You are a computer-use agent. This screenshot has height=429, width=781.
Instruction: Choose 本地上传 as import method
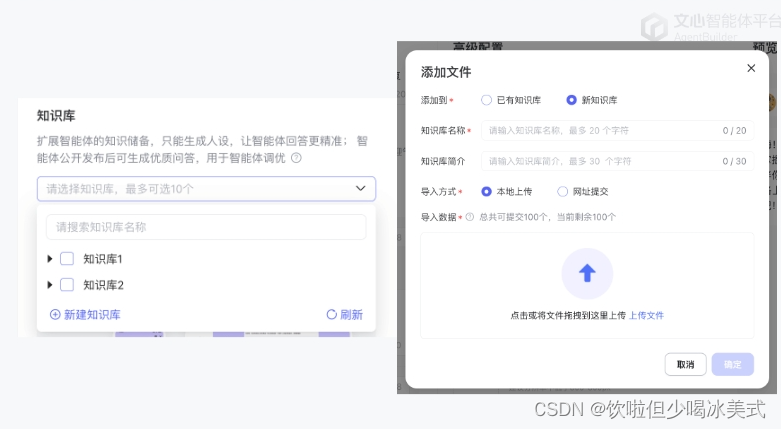[486, 191]
